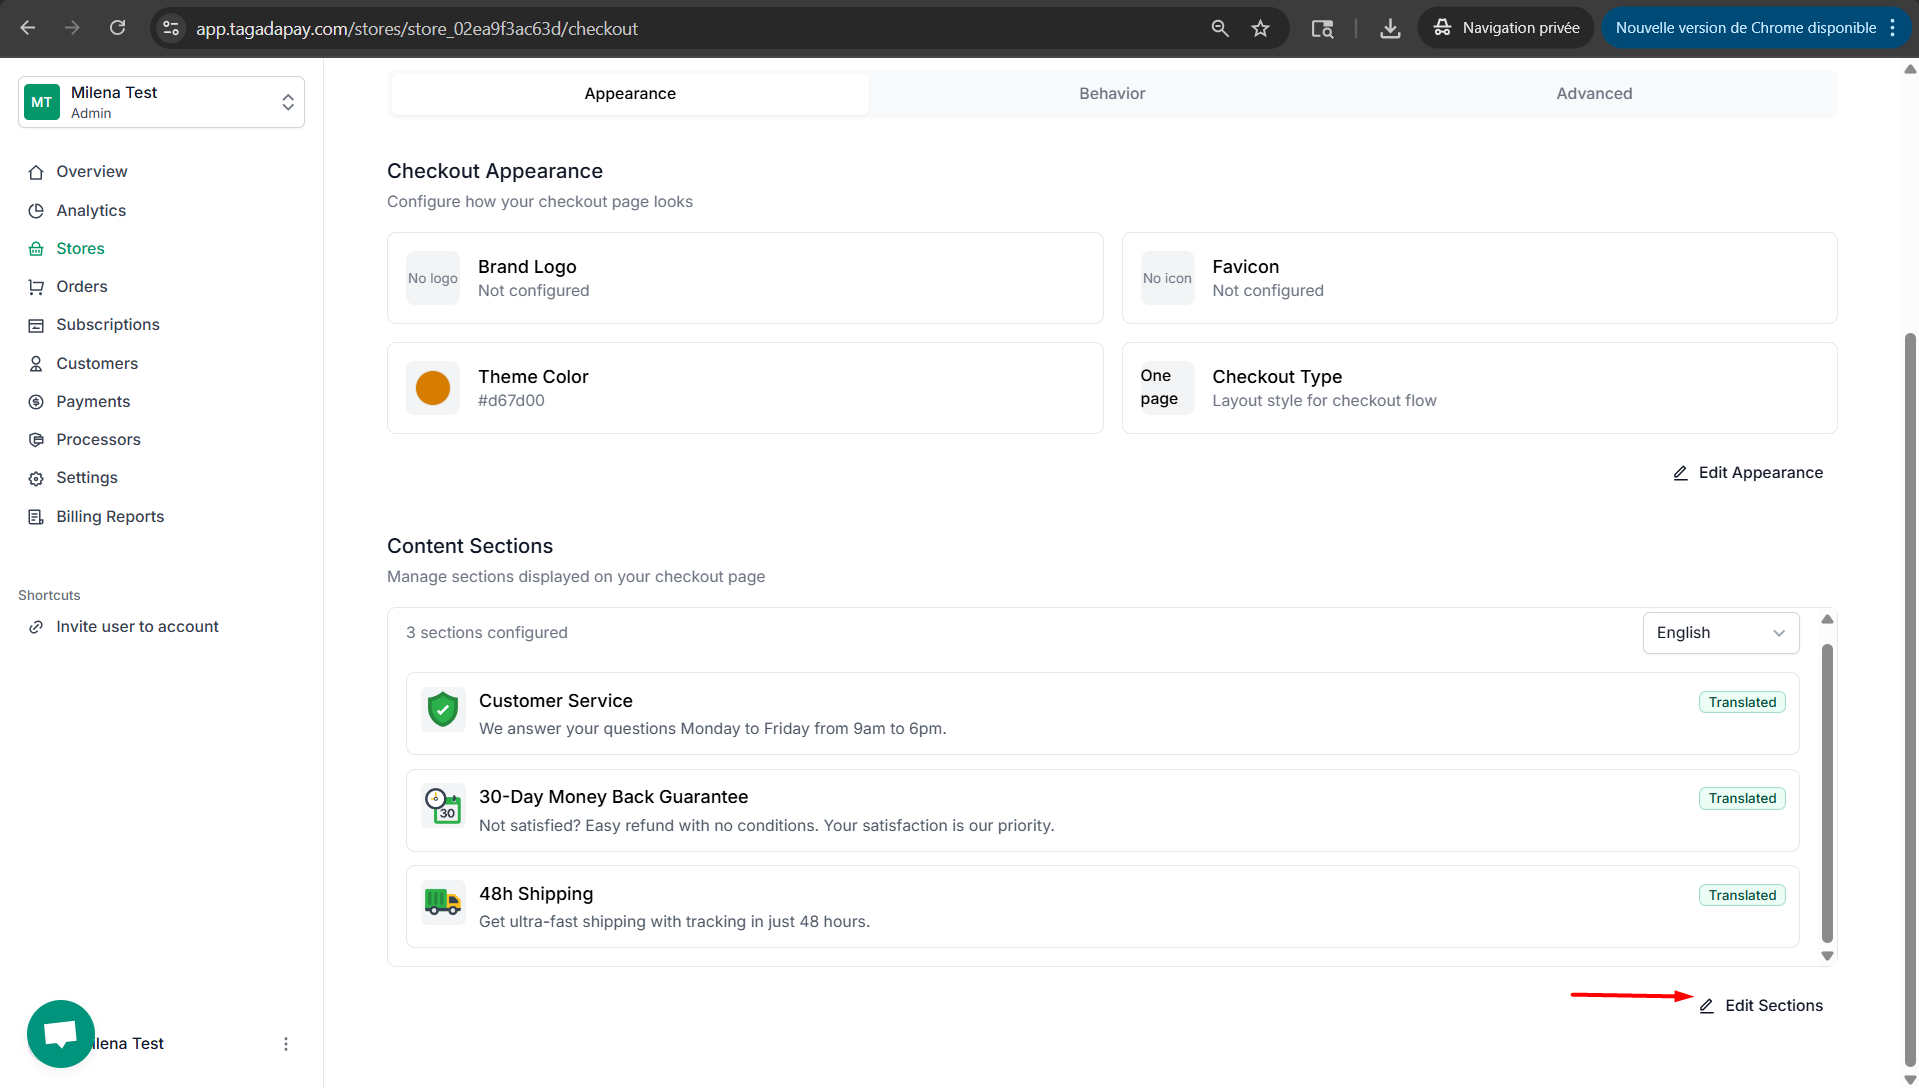The image size is (1919, 1088).
Task: Click the 48h Shipping Translated badge
Action: pos(1742,895)
